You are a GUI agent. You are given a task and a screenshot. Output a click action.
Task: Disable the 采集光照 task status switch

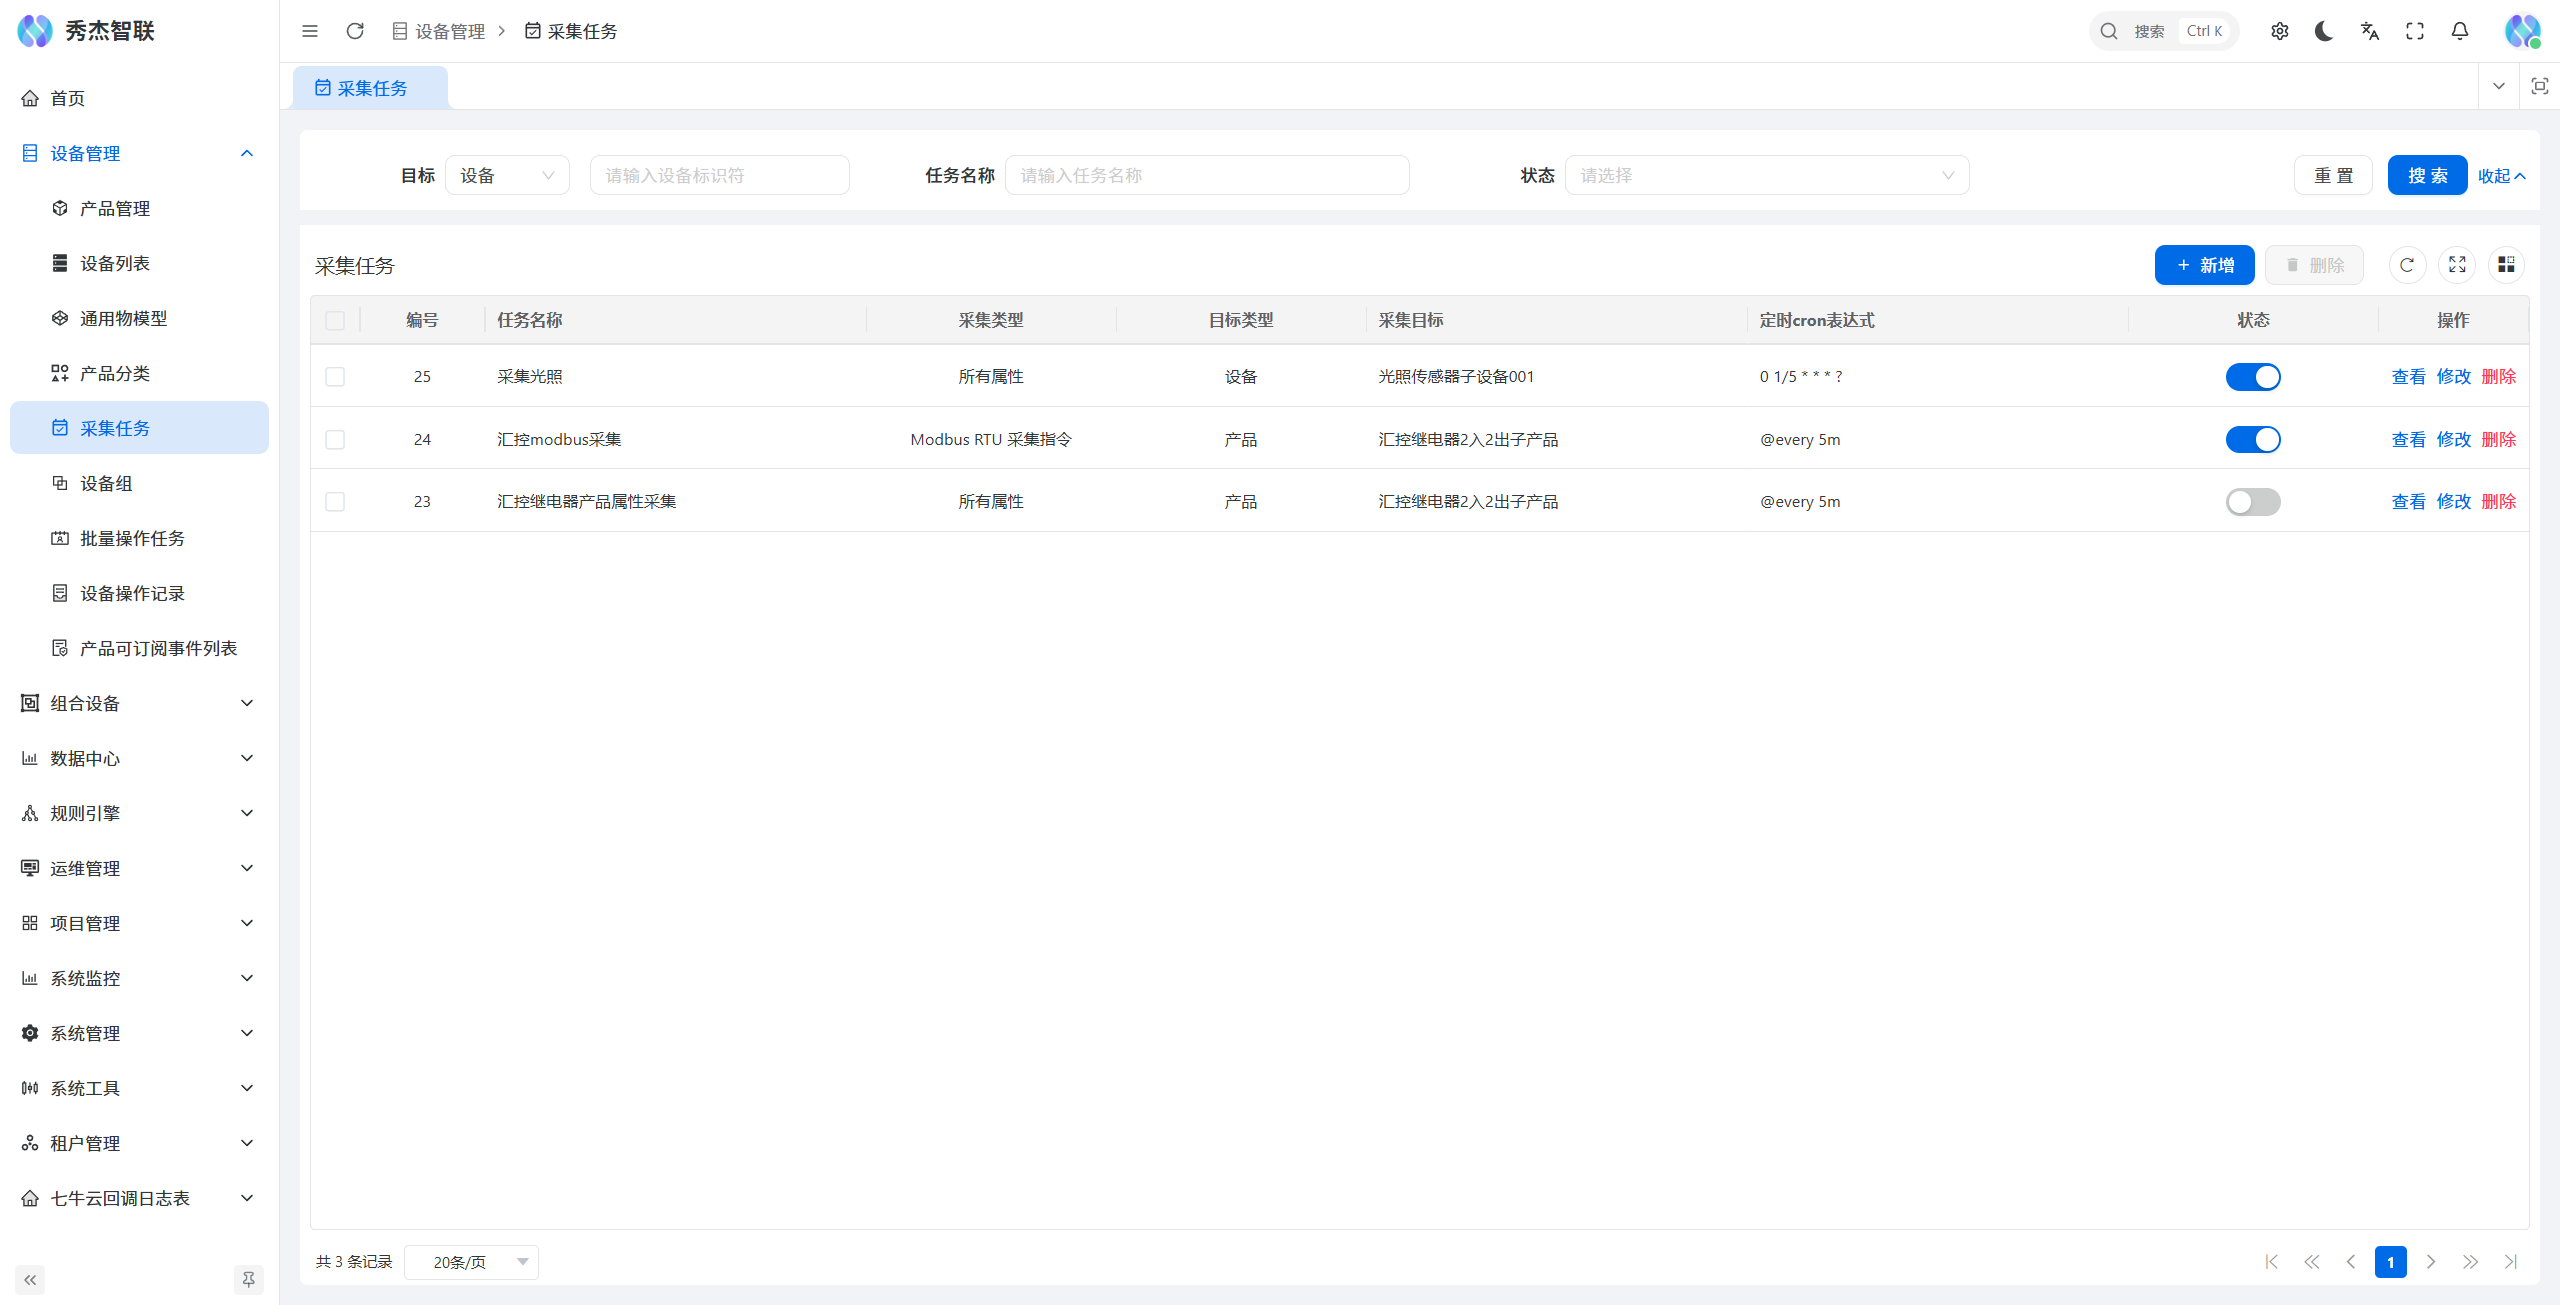click(2252, 377)
